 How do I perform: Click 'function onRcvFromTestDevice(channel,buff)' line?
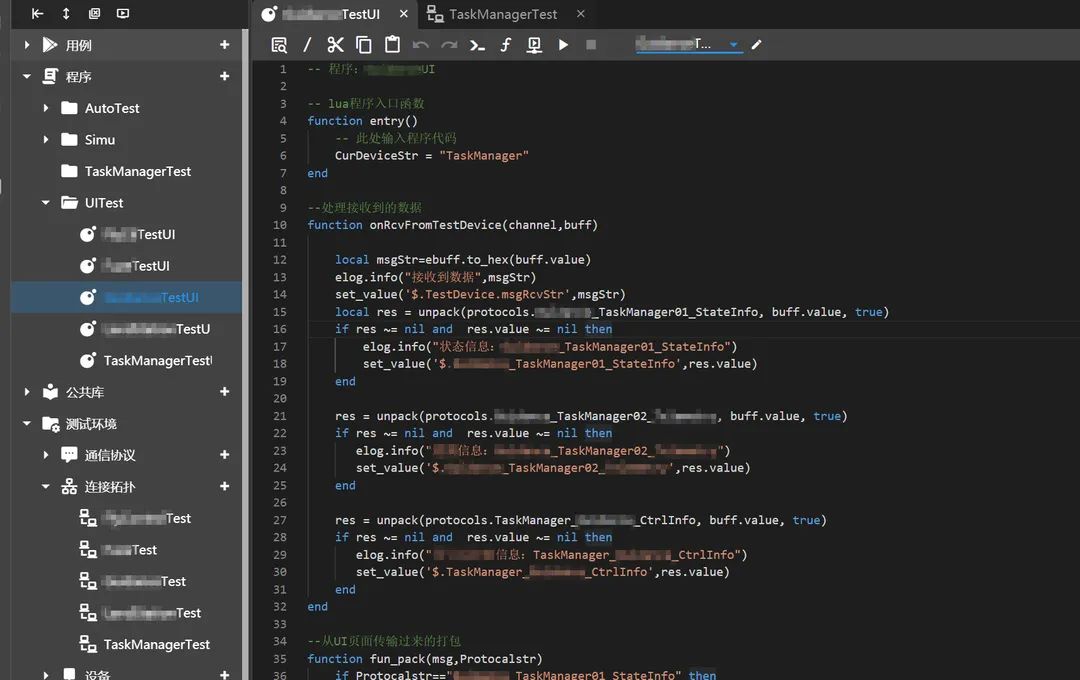point(453,225)
